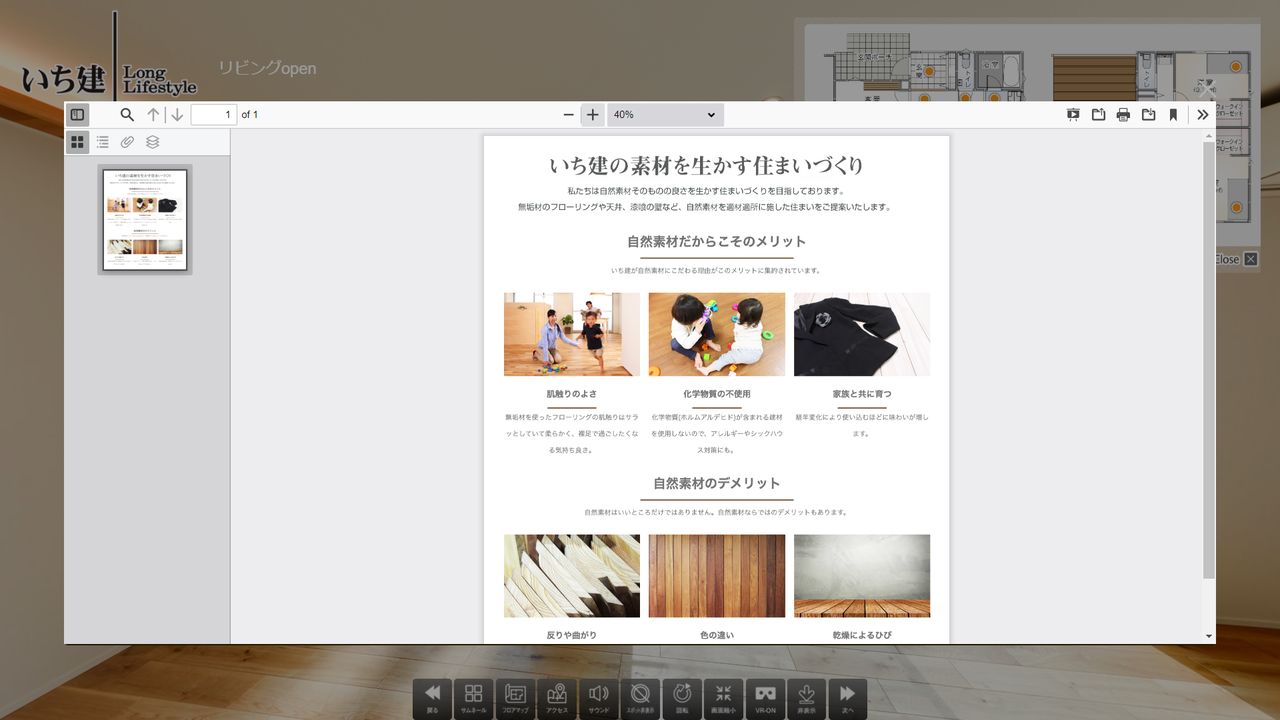The width and height of the screenshot is (1280, 720).
Task: Download the PDF document
Action: 1148,115
